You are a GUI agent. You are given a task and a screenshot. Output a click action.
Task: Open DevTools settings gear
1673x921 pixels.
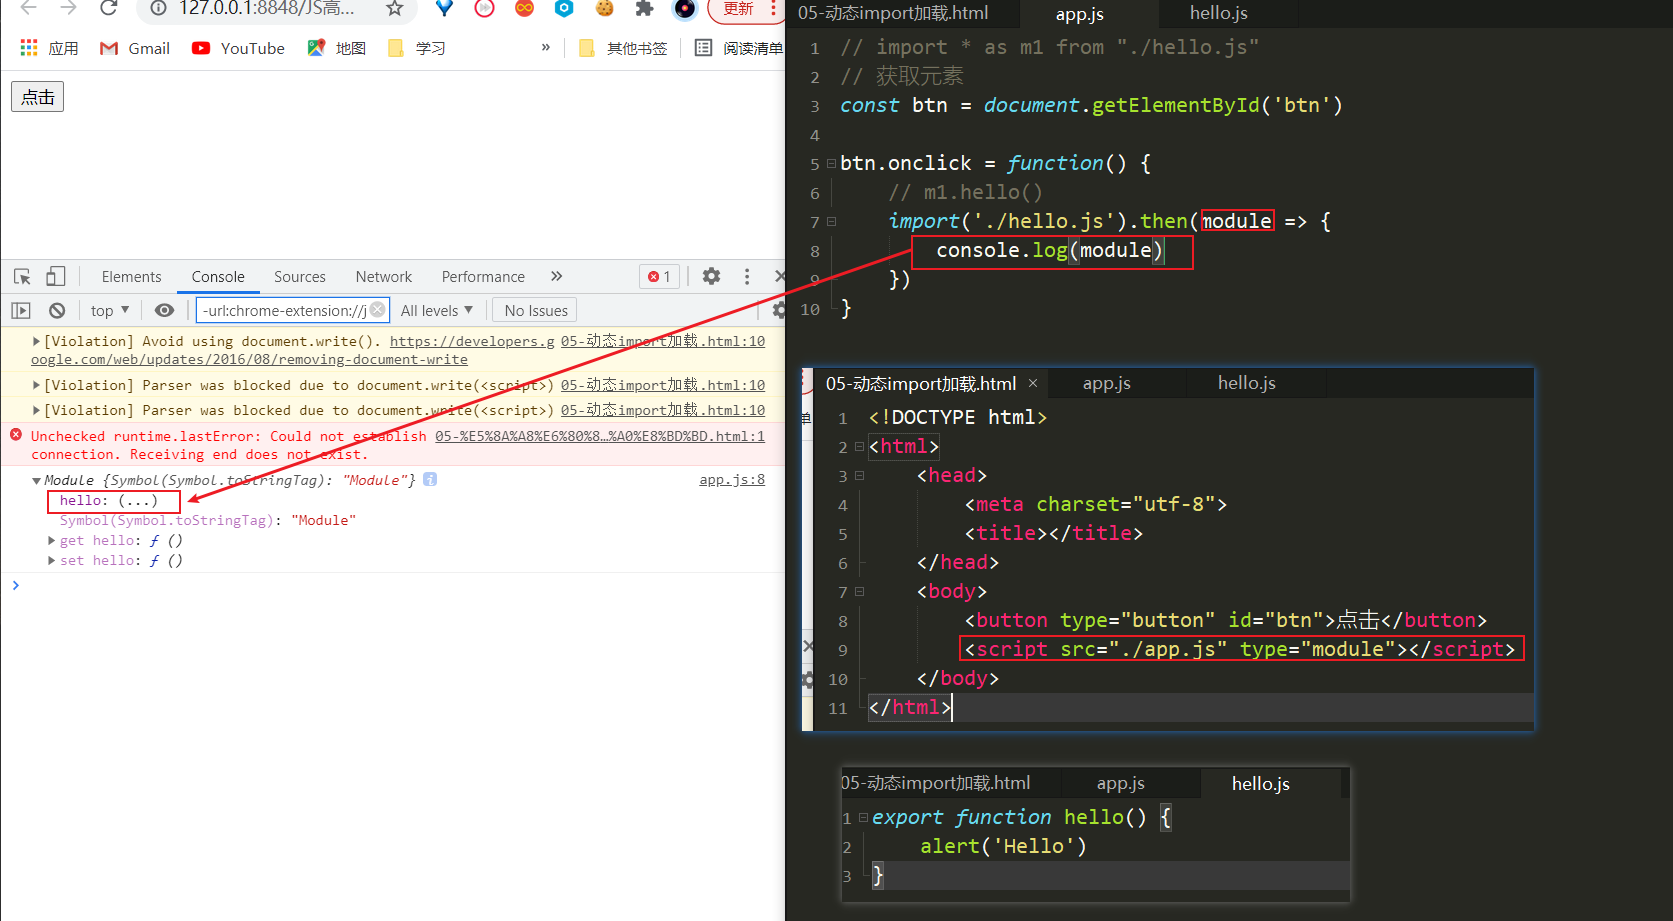(711, 276)
